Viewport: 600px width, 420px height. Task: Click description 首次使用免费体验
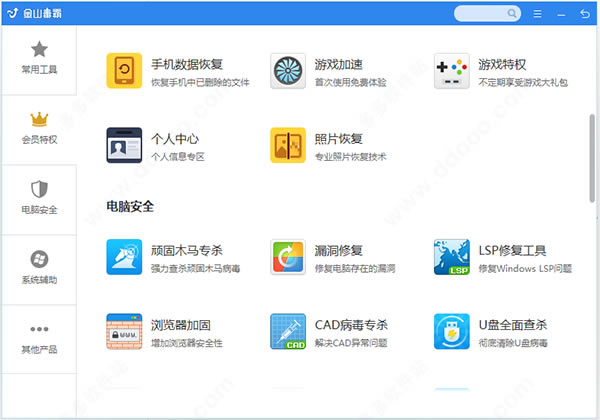(x=351, y=82)
